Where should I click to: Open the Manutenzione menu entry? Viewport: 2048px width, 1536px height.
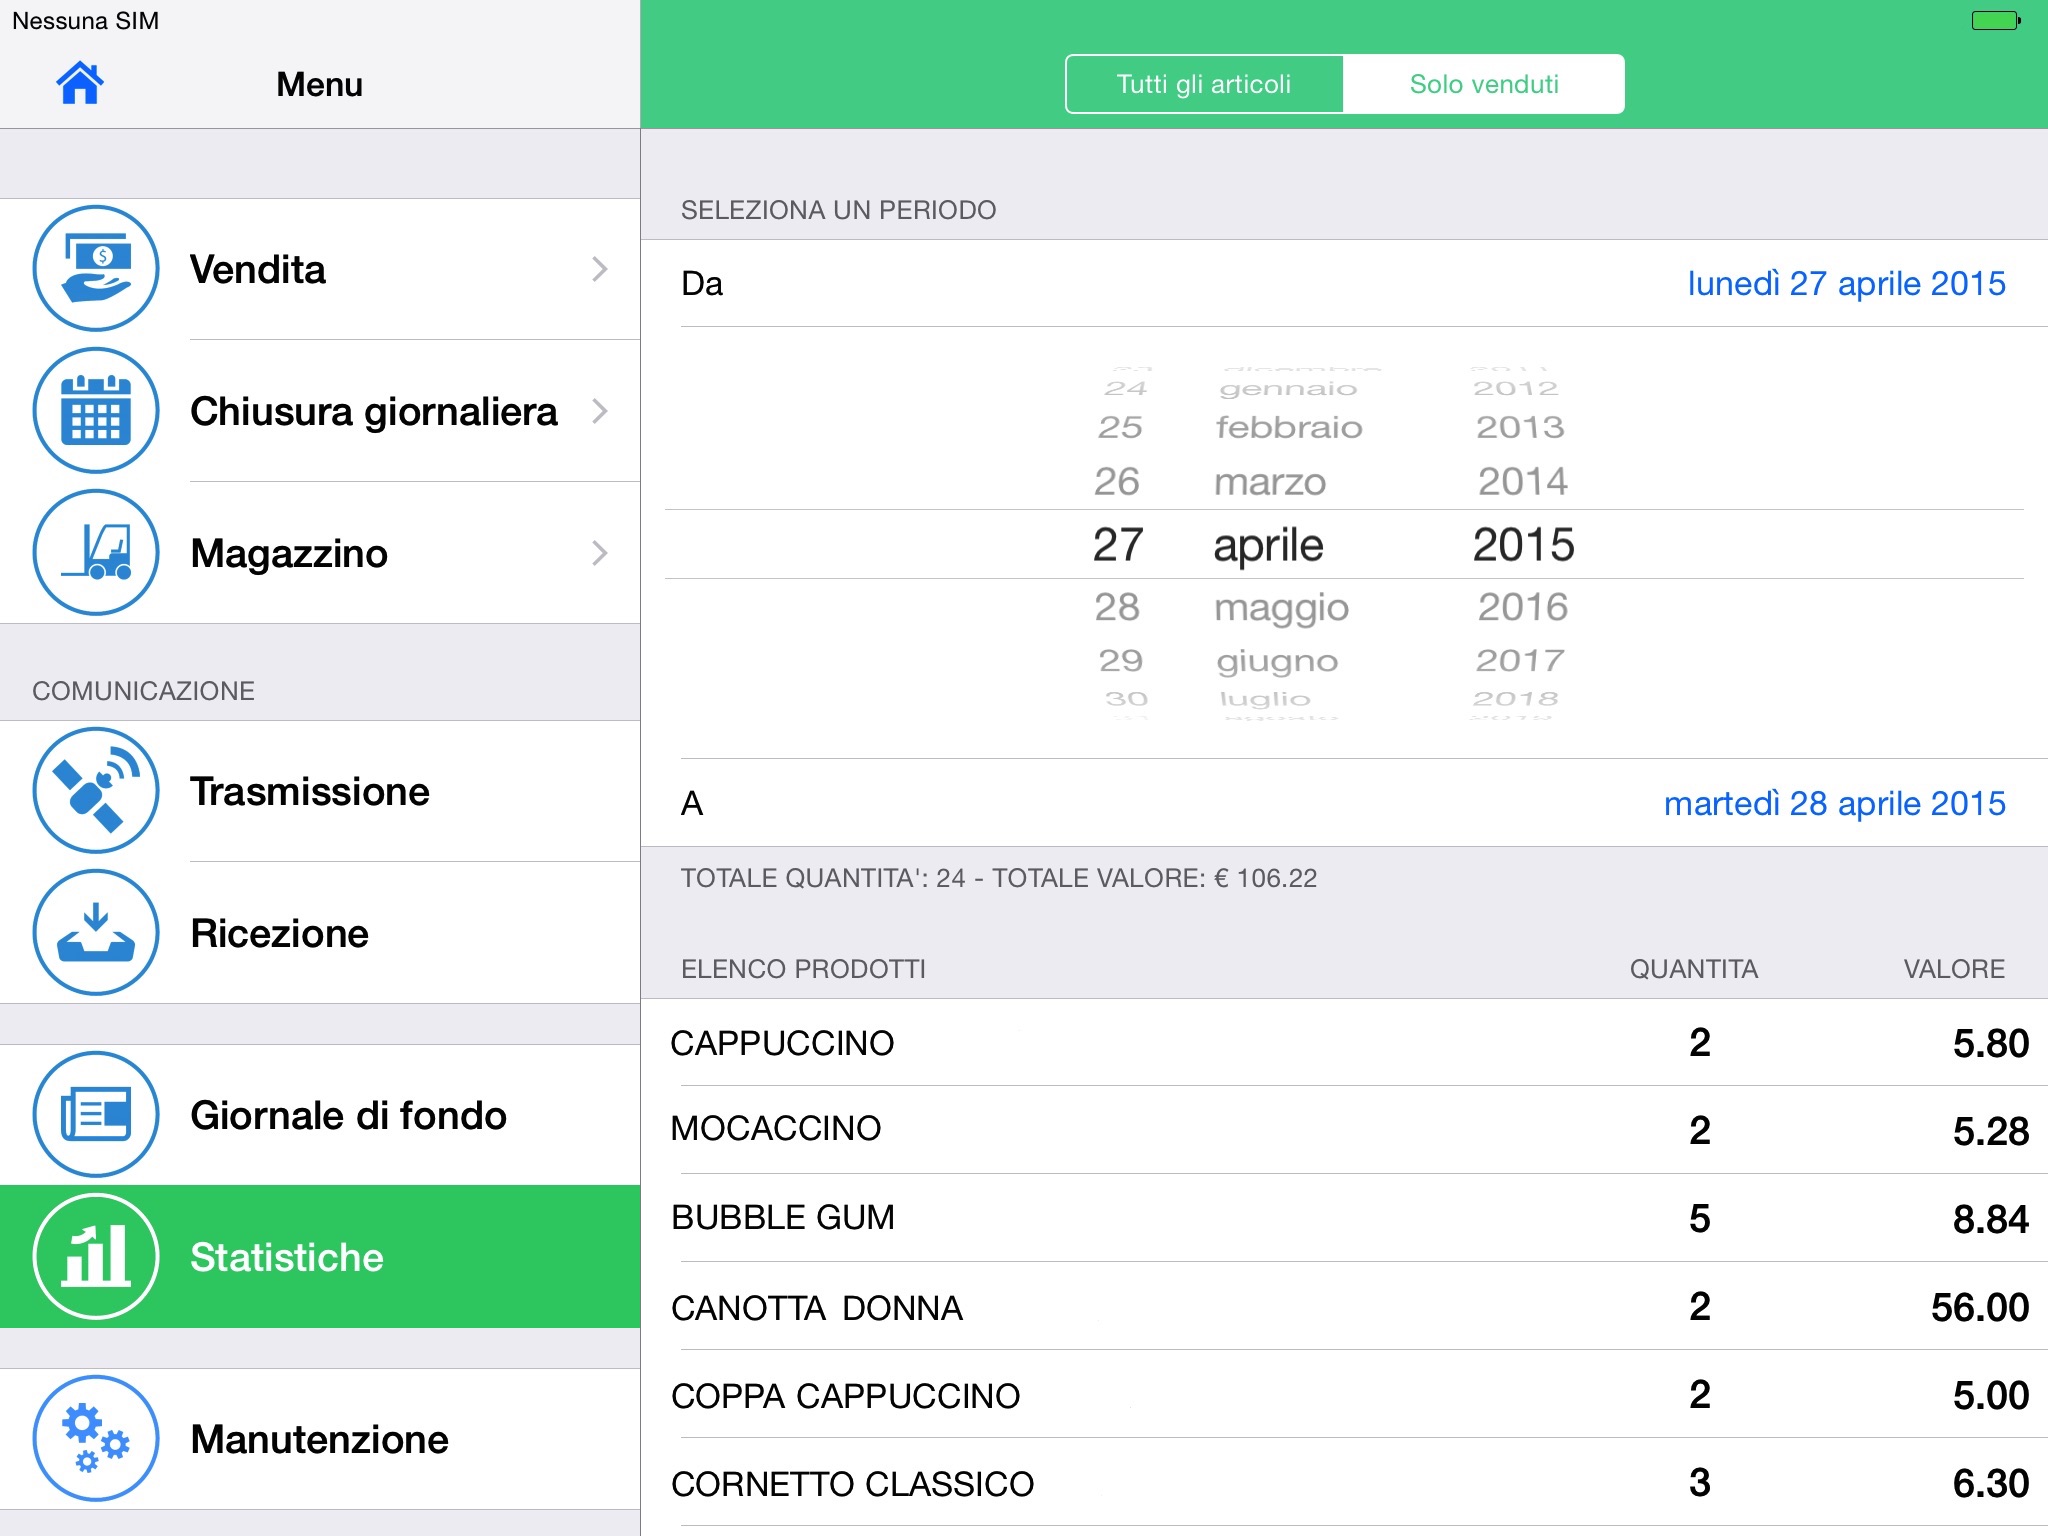(320, 1439)
